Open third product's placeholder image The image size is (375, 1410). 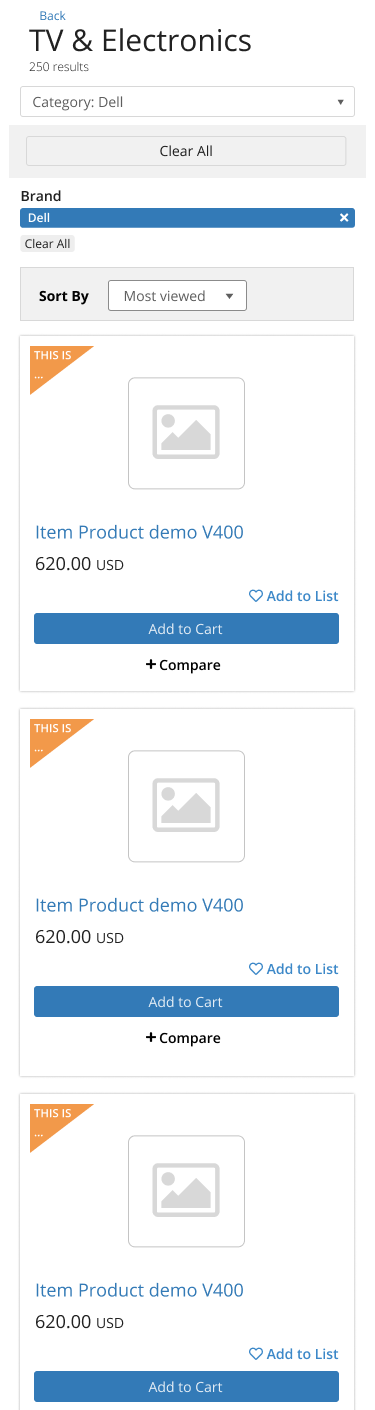tap(187, 1191)
